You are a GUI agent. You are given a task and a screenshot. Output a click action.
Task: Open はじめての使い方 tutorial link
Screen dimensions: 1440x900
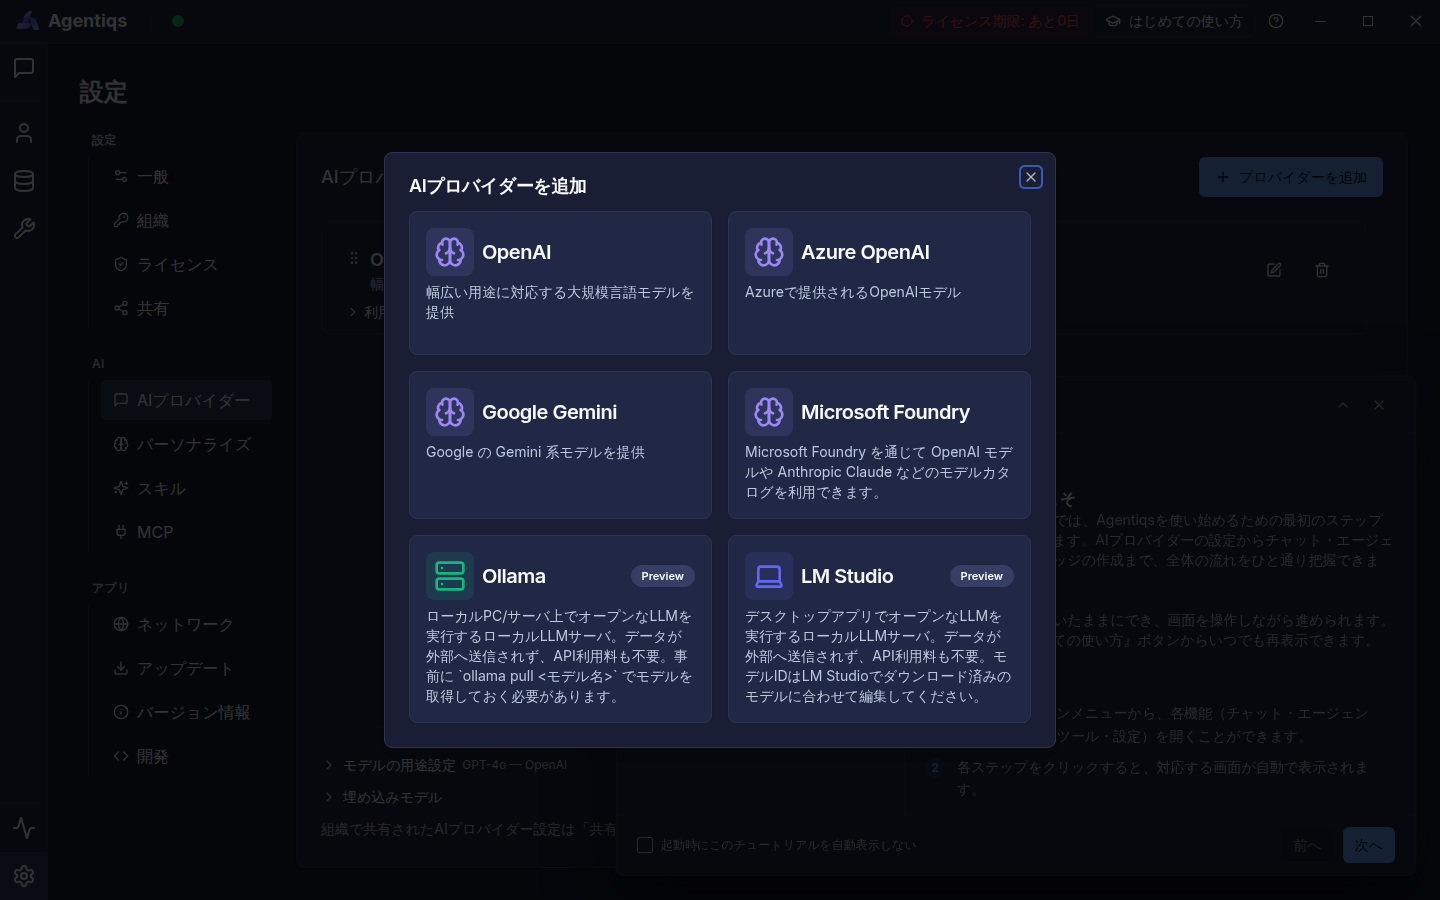click(x=1174, y=21)
